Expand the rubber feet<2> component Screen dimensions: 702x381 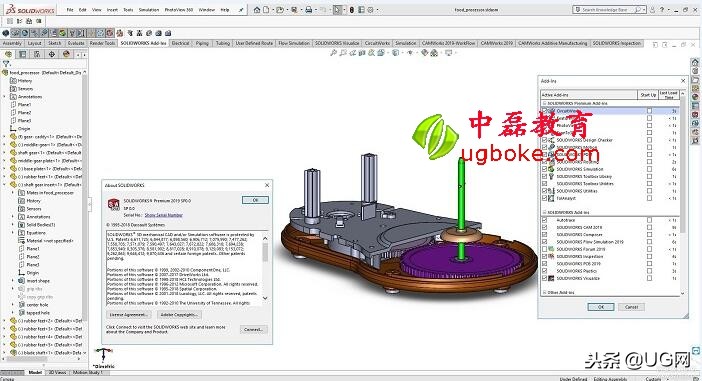[x=4, y=321]
